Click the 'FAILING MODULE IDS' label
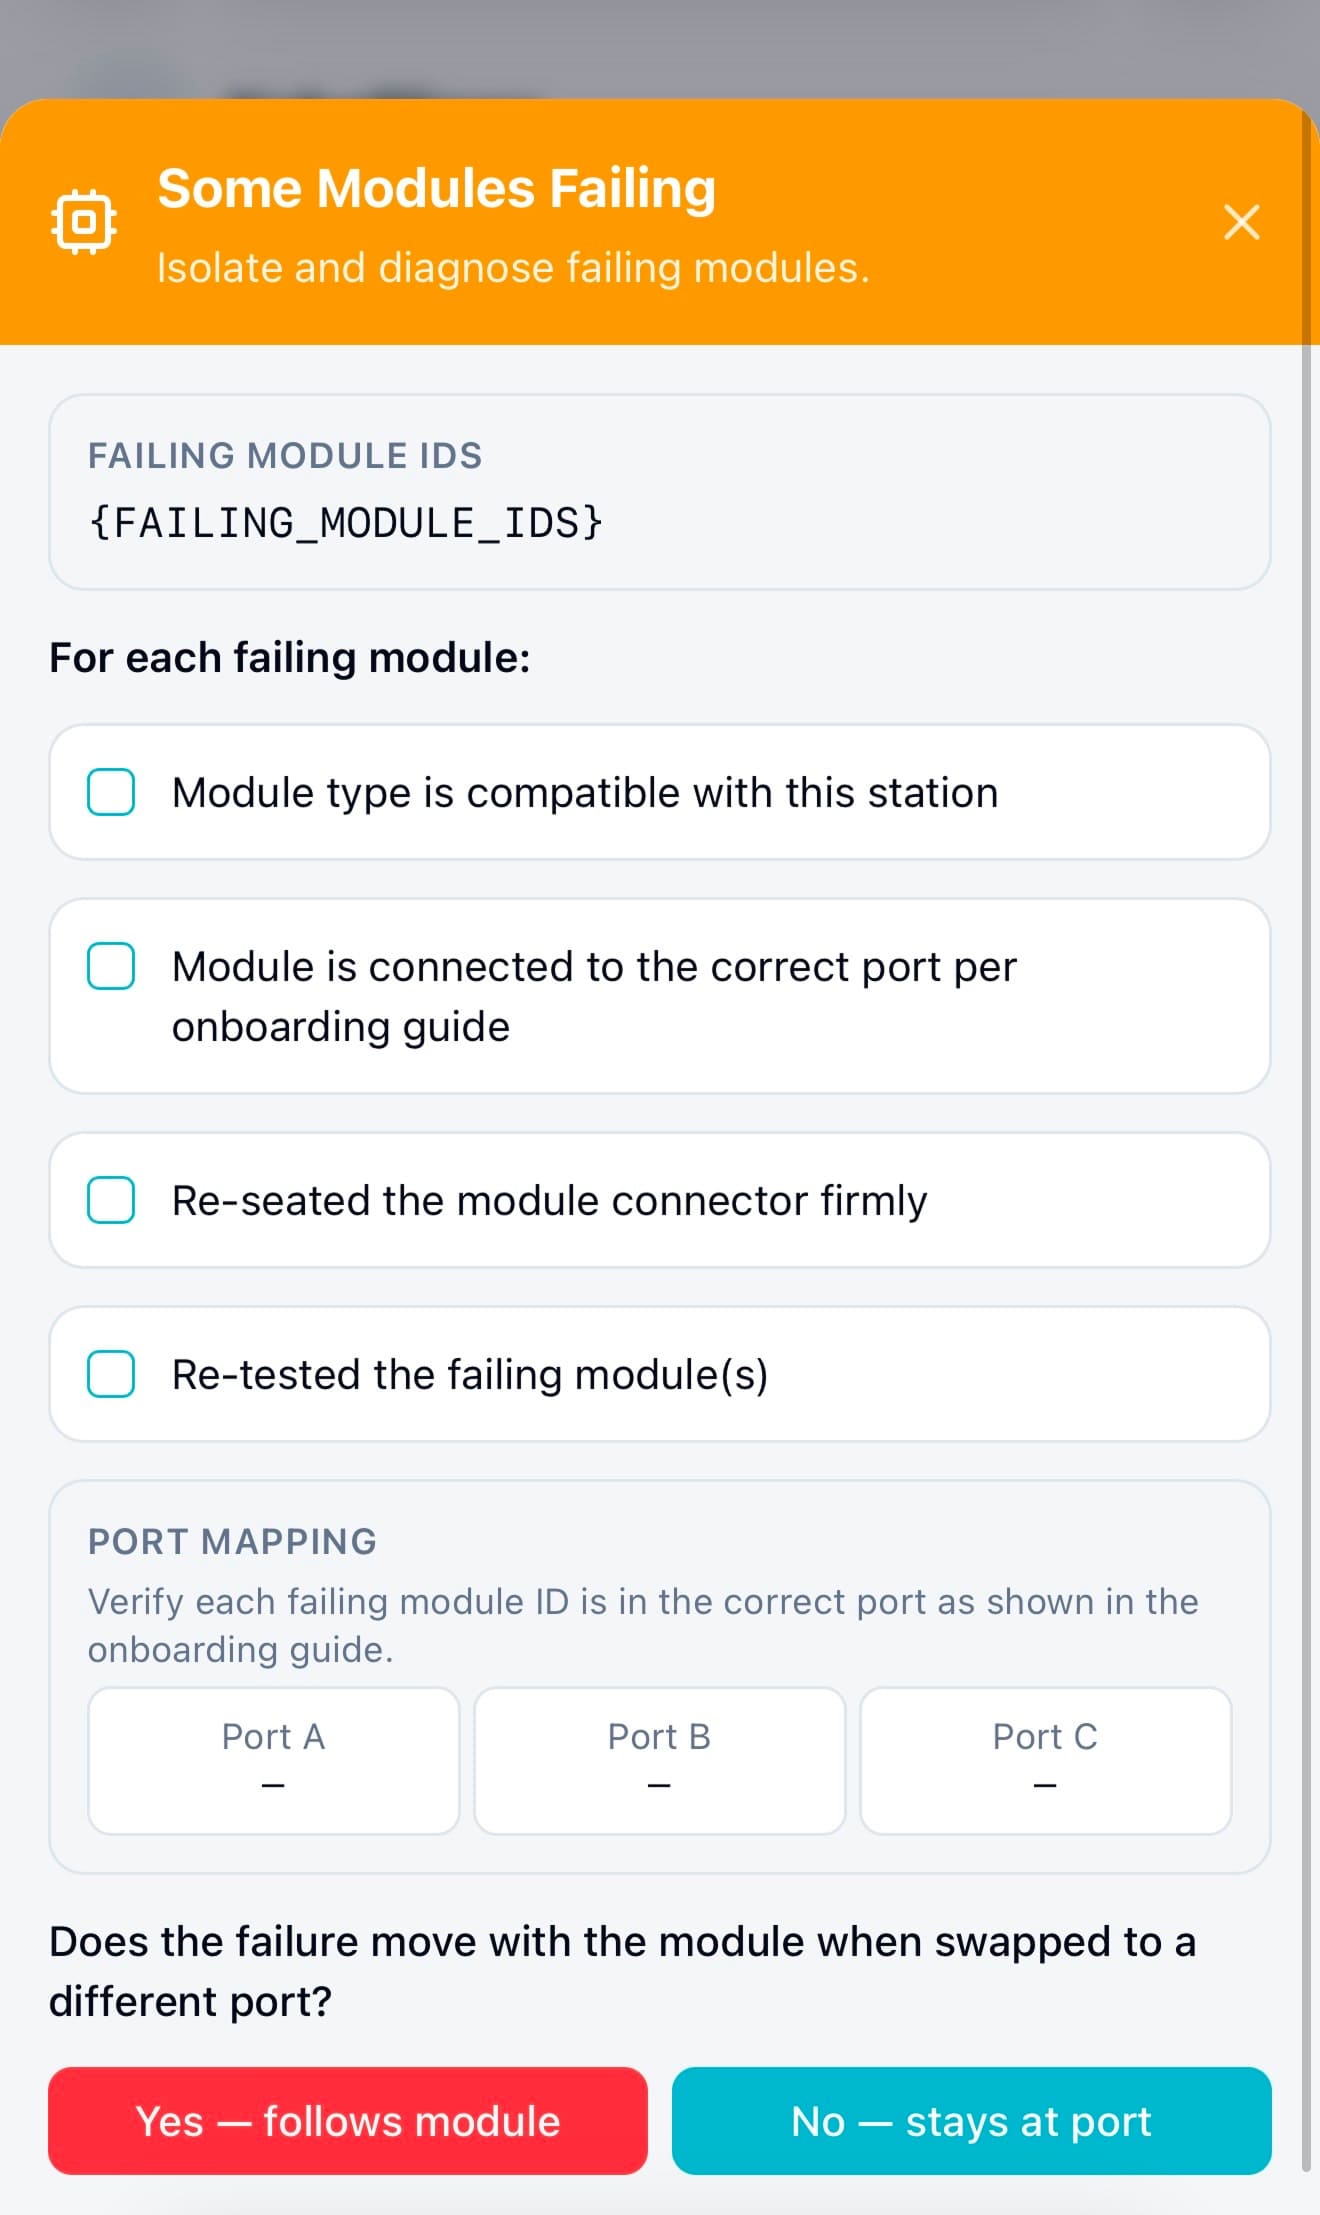Viewport: 1320px width, 2215px height. point(285,456)
